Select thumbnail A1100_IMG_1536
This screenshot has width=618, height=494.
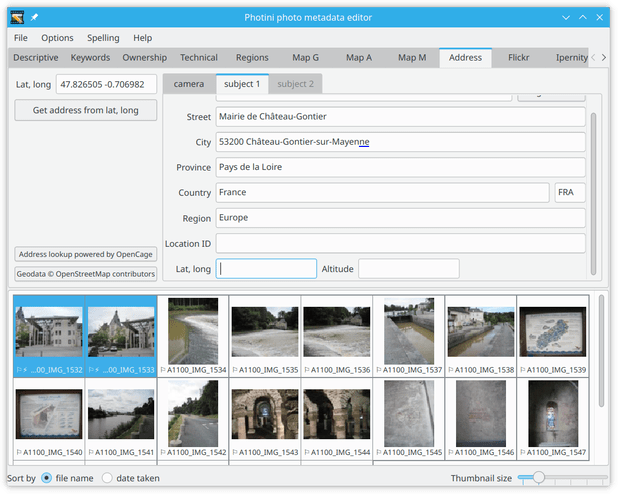(337, 336)
